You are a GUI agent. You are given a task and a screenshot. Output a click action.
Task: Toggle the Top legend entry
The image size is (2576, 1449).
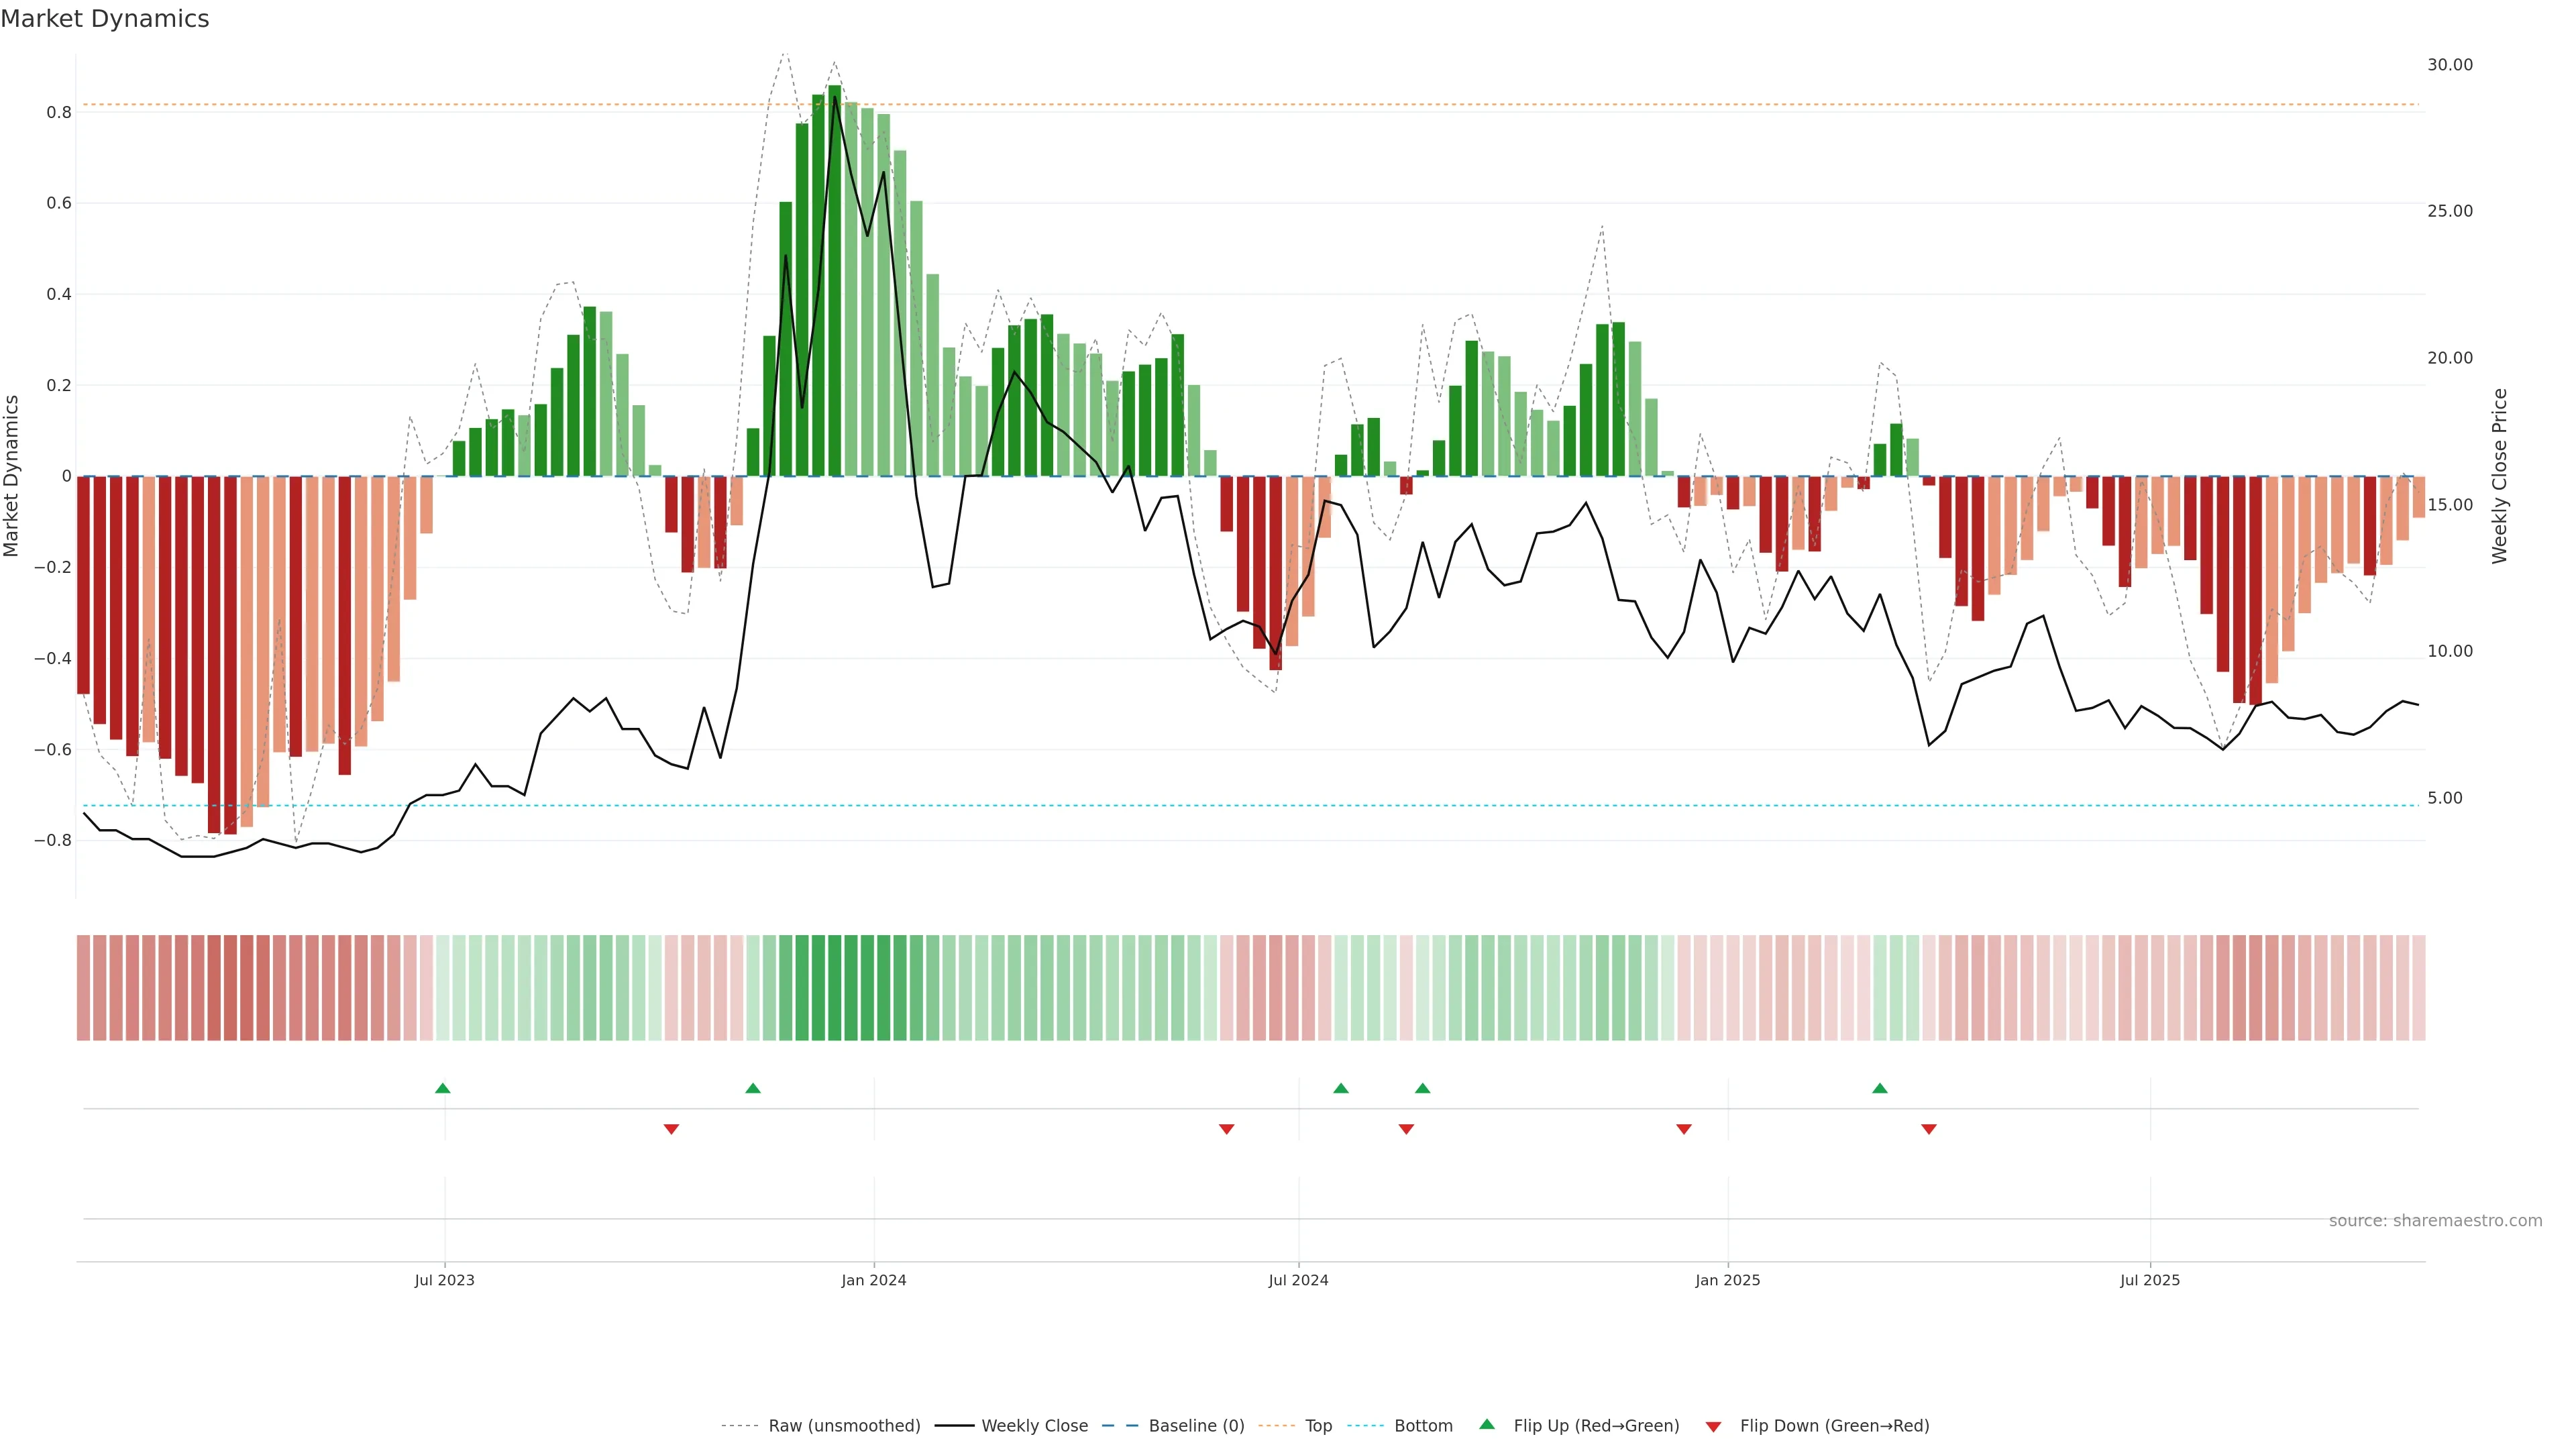pos(1318,1426)
